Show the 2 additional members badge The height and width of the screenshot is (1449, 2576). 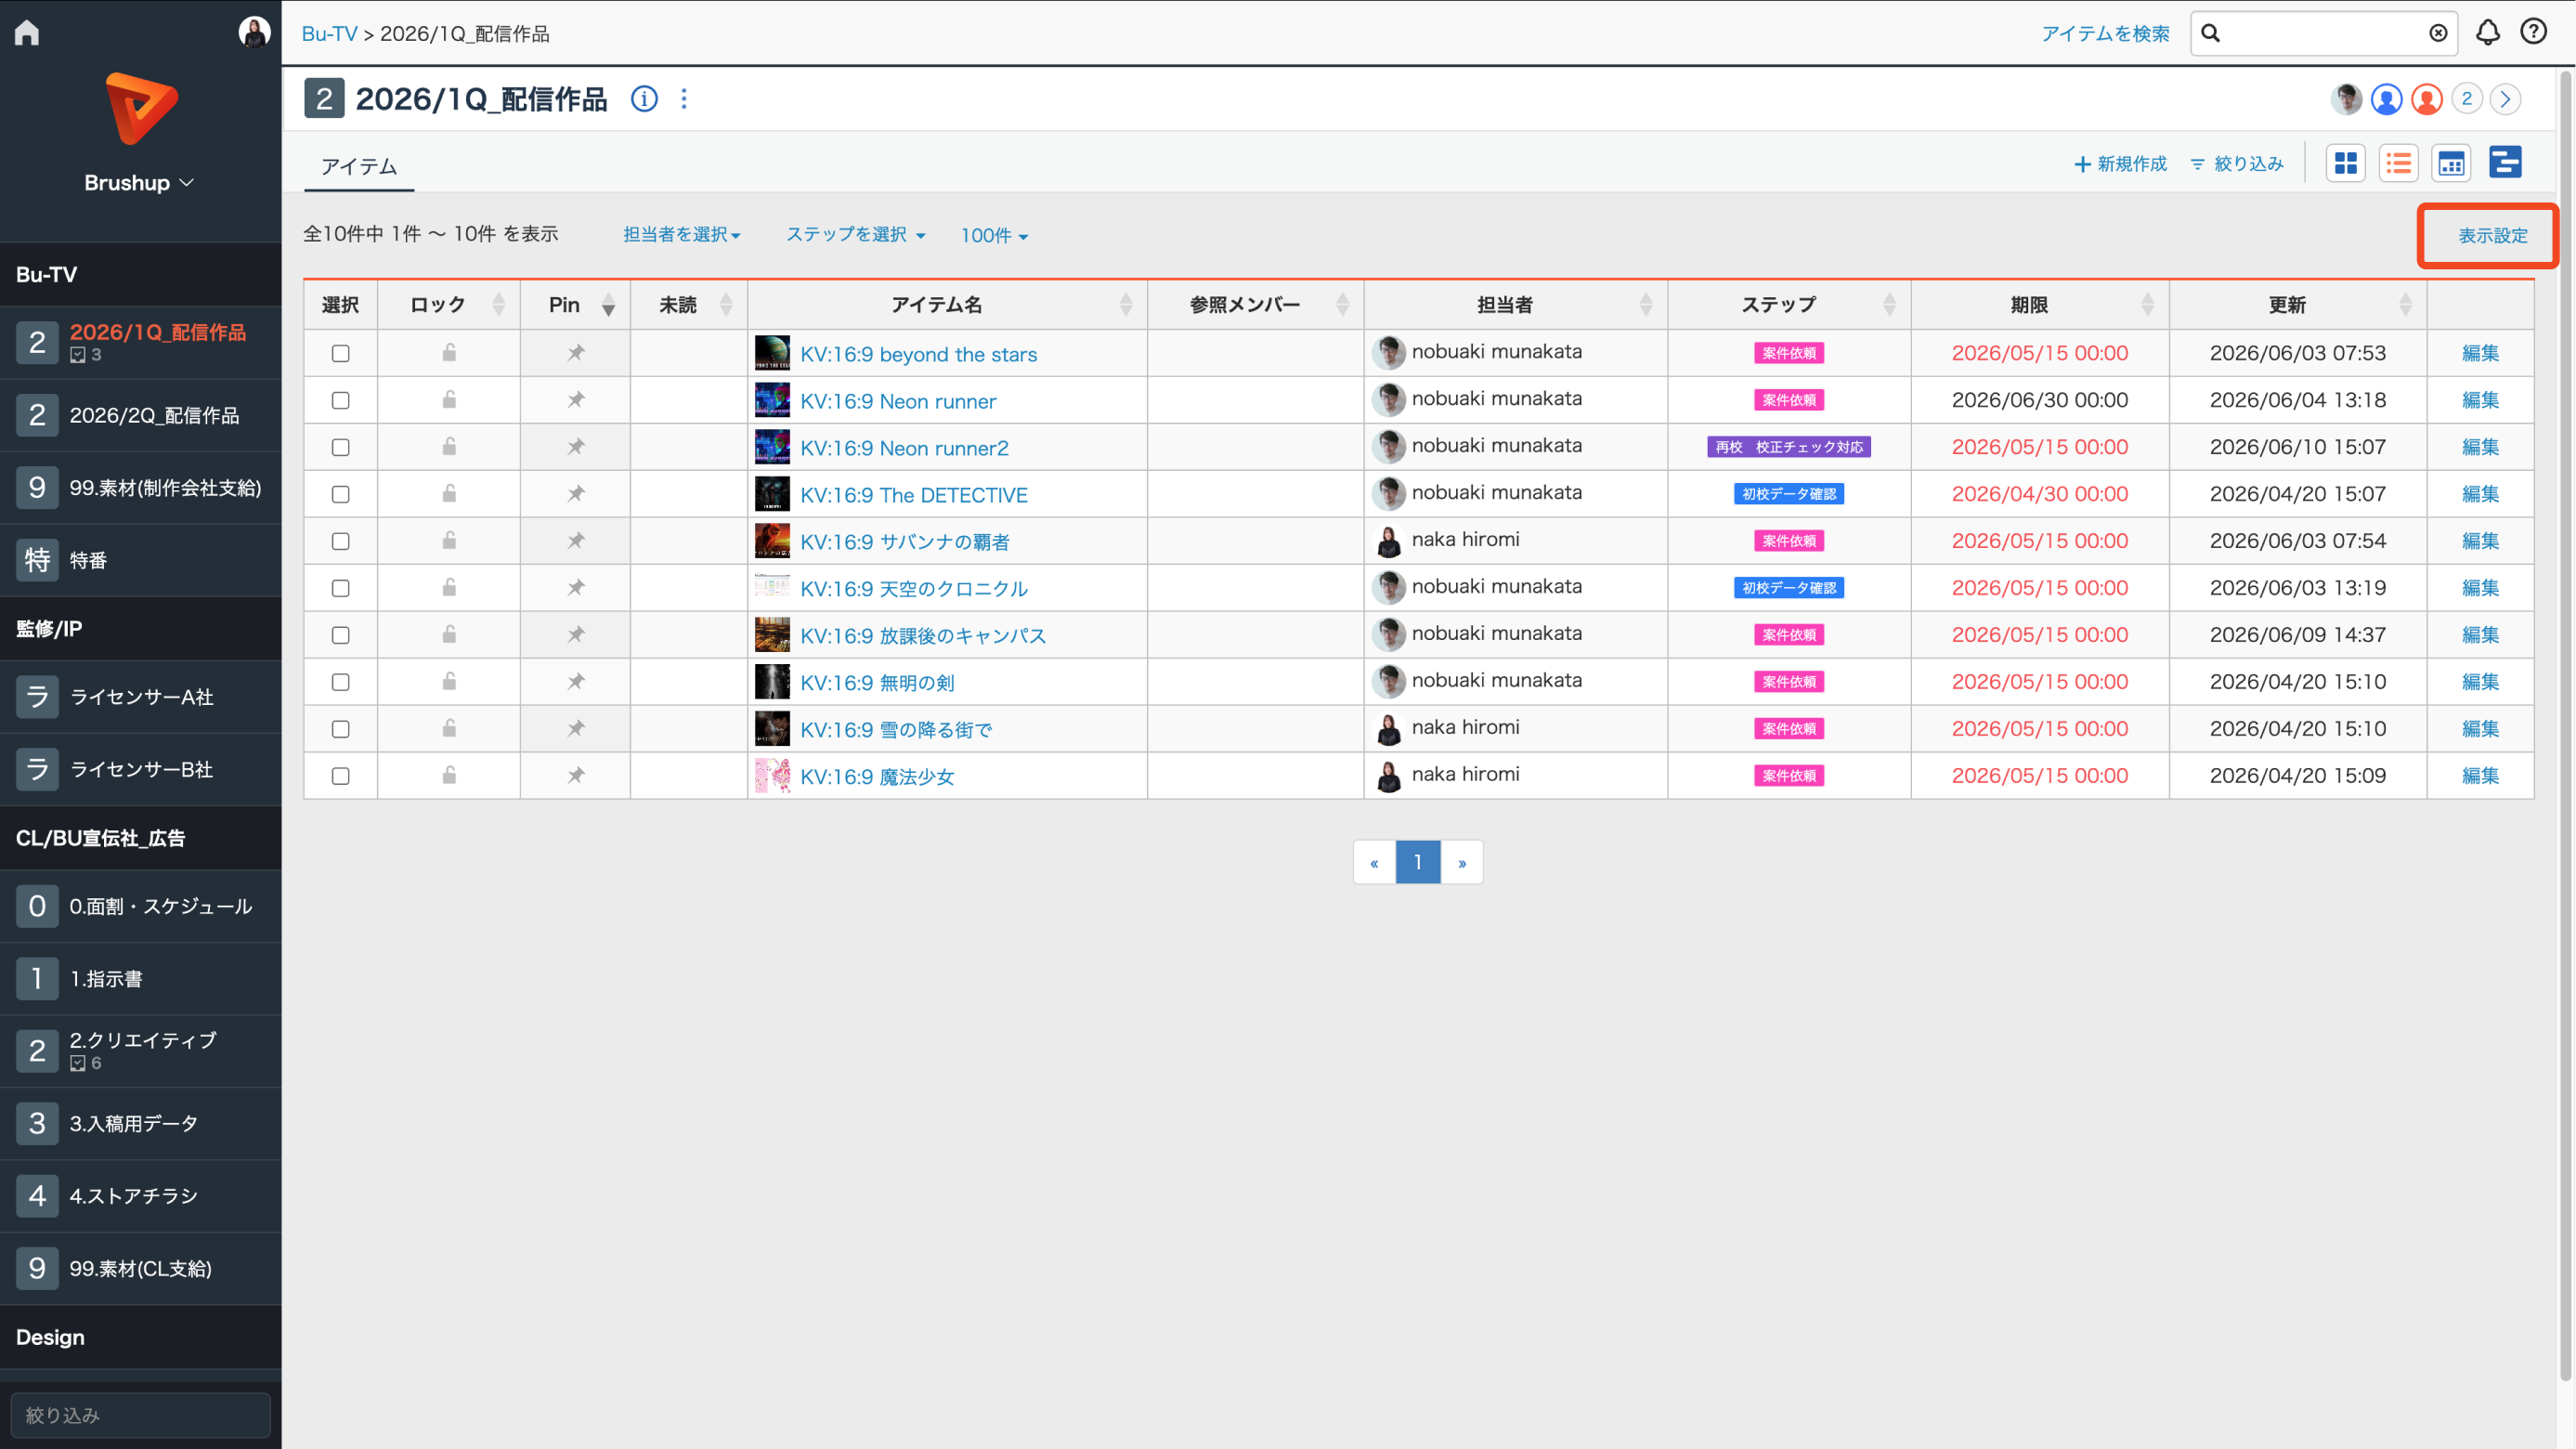(x=2466, y=99)
